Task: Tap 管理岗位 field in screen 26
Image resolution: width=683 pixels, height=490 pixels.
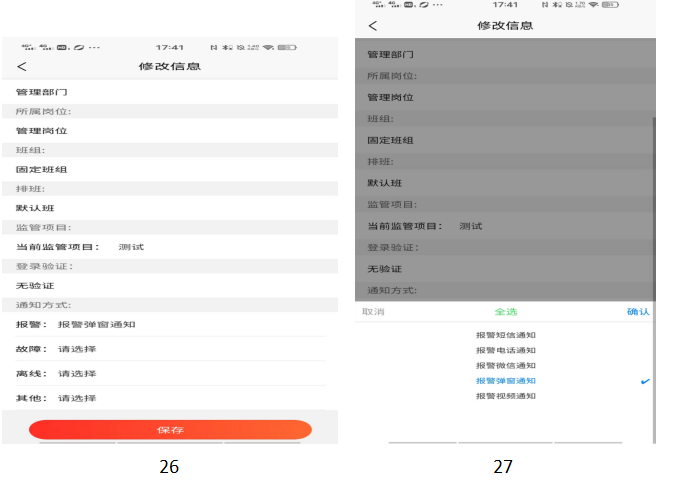Action: click(170, 131)
